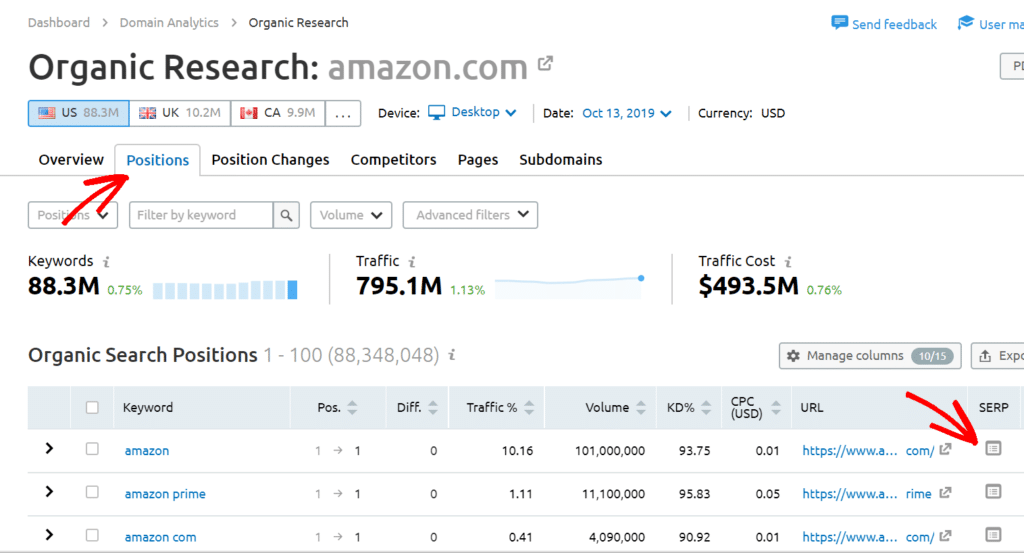The height and width of the screenshot is (553, 1024).
Task: Open the amazon prime keyword link
Action: click(x=165, y=494)
